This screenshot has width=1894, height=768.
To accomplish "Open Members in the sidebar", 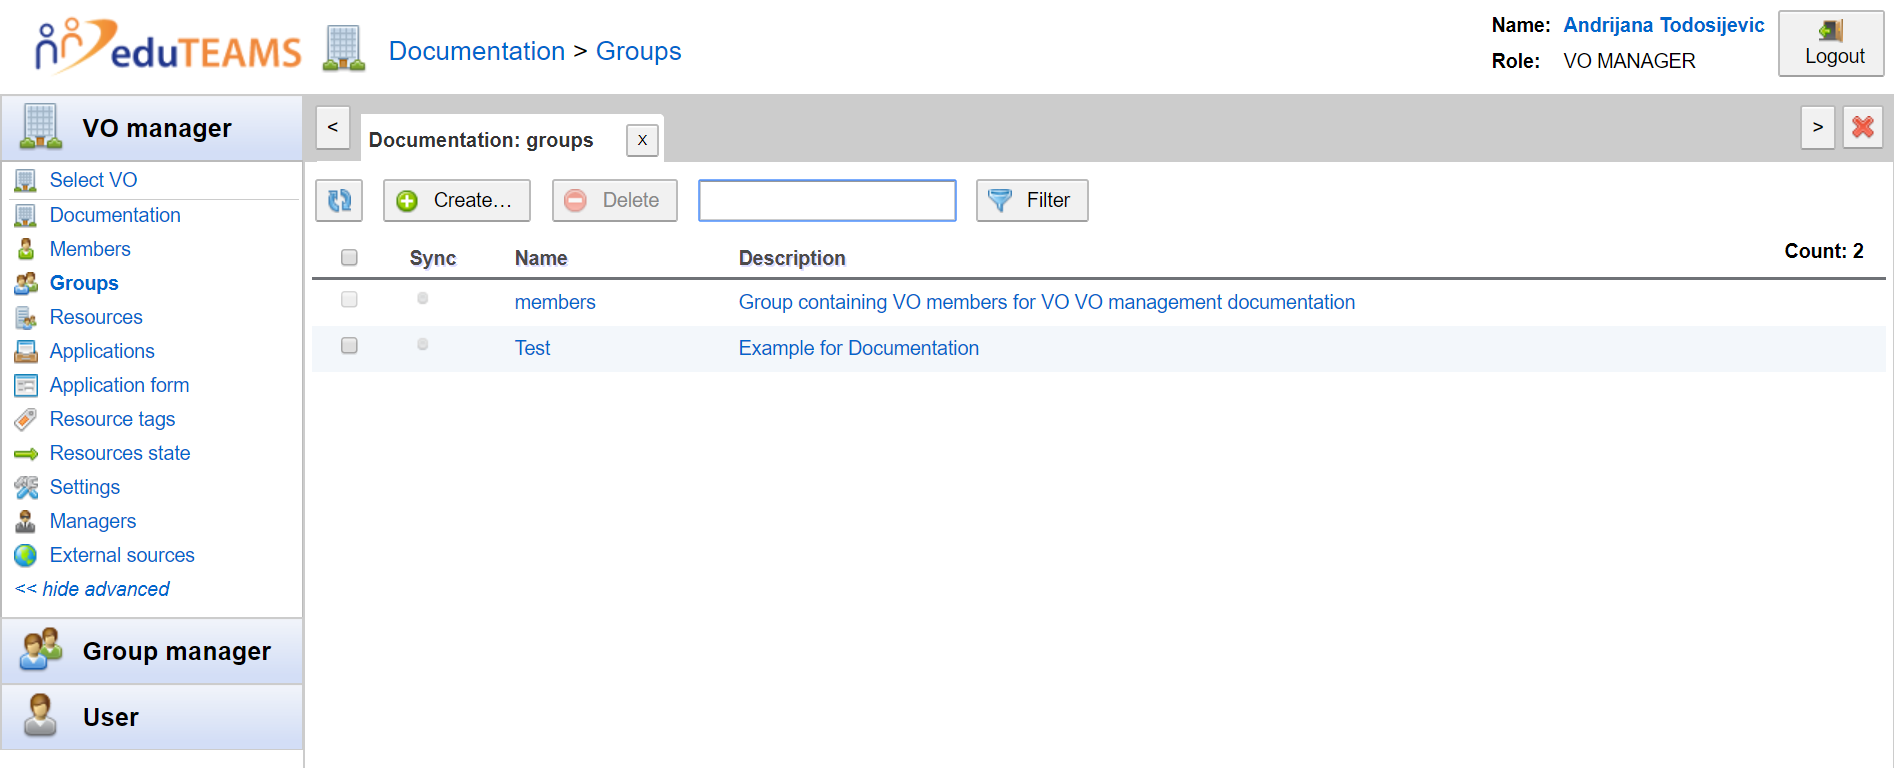I will pos(90,249).
